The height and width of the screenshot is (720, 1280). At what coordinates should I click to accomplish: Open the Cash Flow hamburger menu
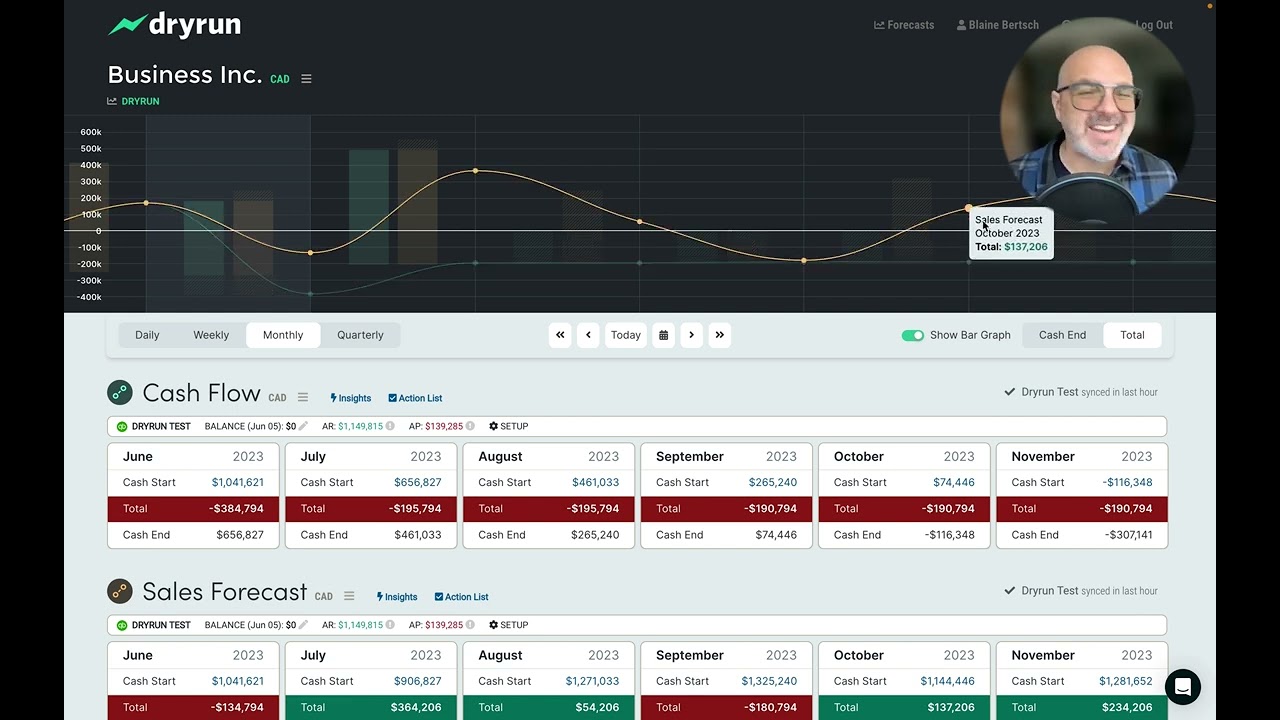click(303, 397)
